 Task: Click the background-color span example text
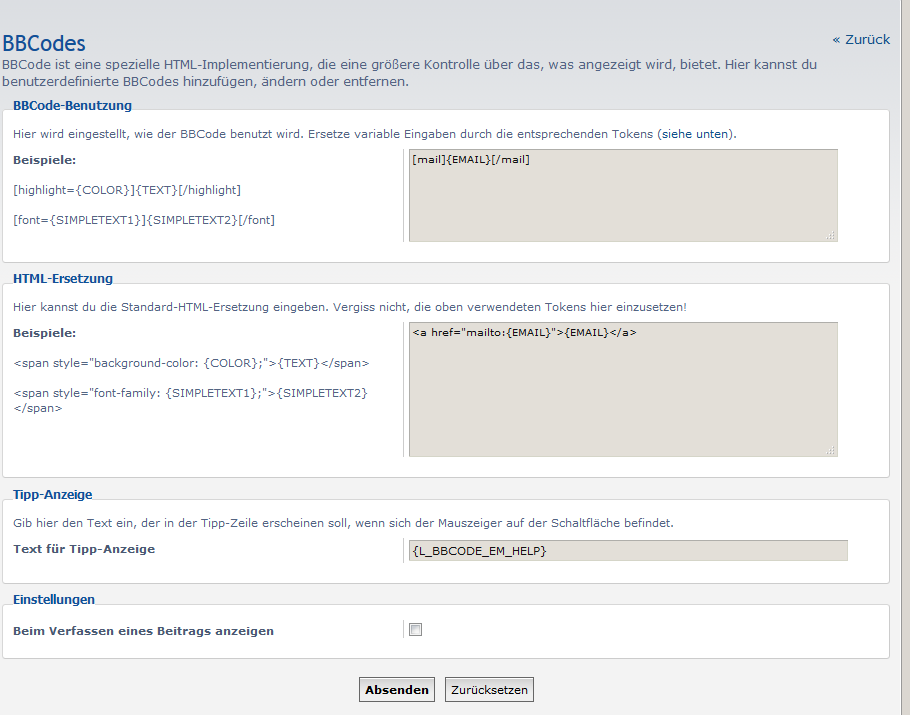click(x=191, y=363)
